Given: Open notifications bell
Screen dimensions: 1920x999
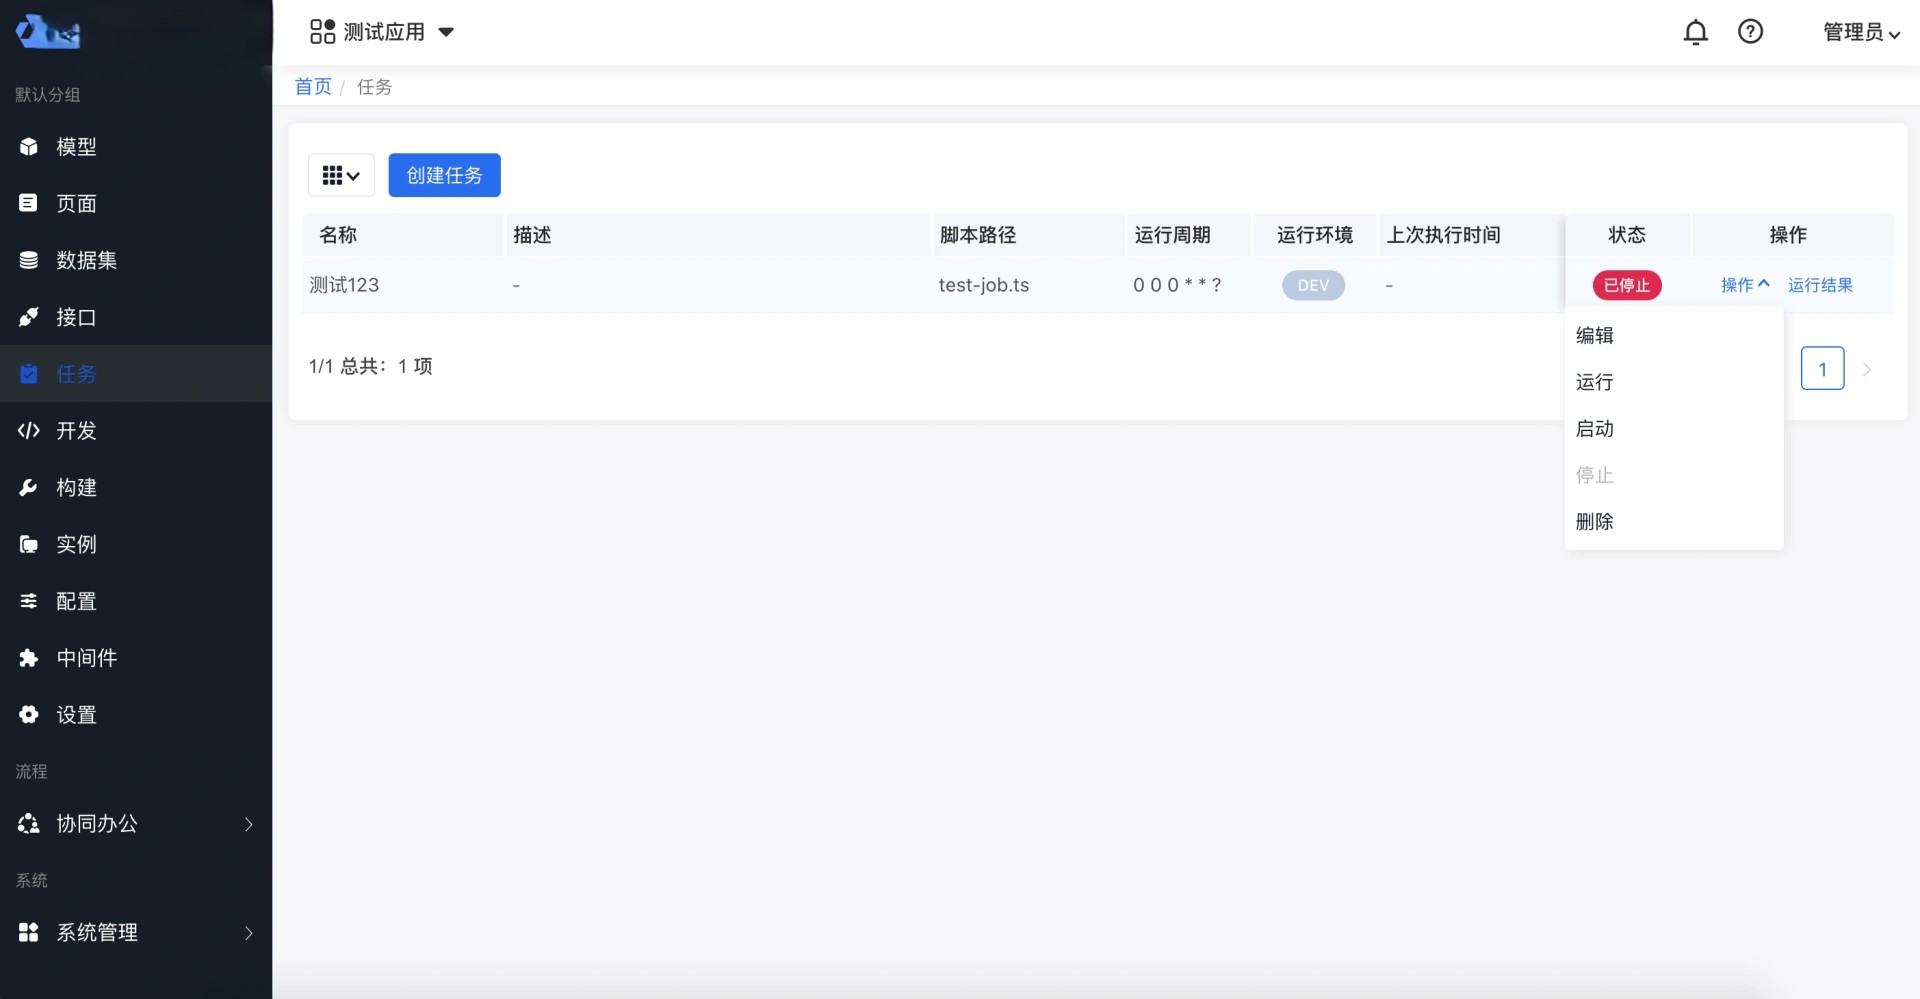Looking at the screenshot, I should [1696, 32].
